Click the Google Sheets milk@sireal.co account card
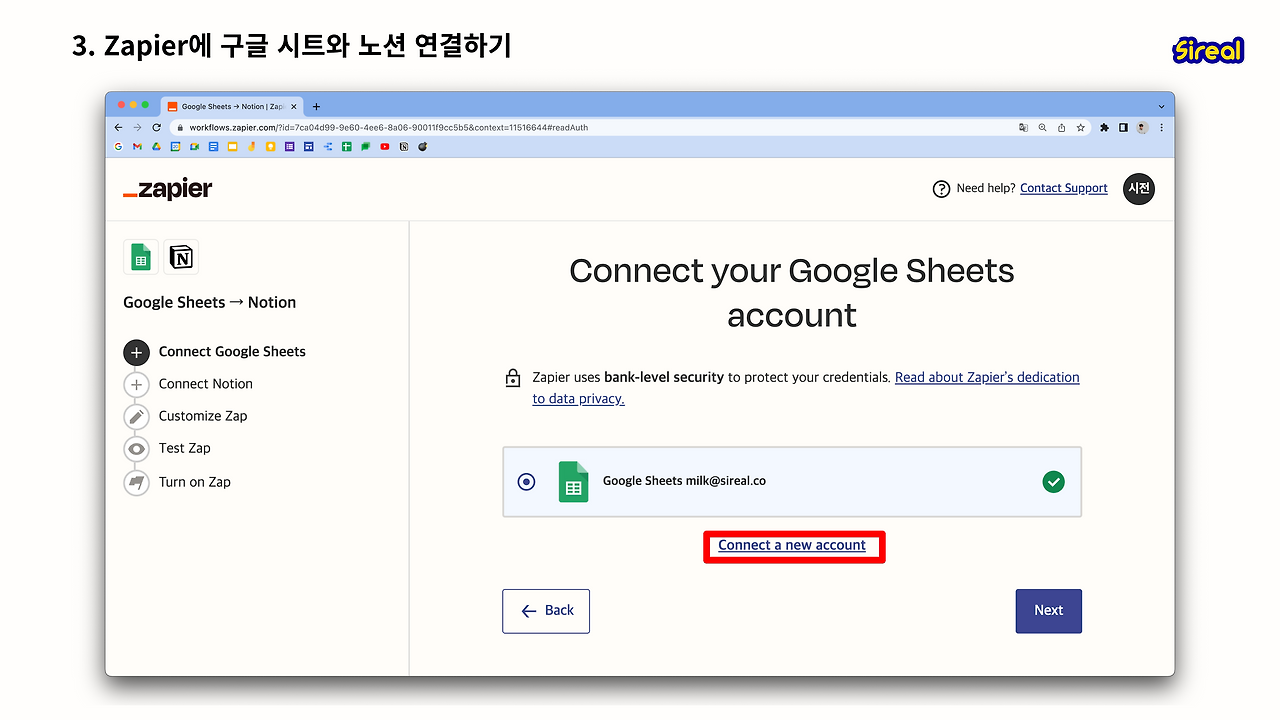1280x720 pixels. [792, 482]
